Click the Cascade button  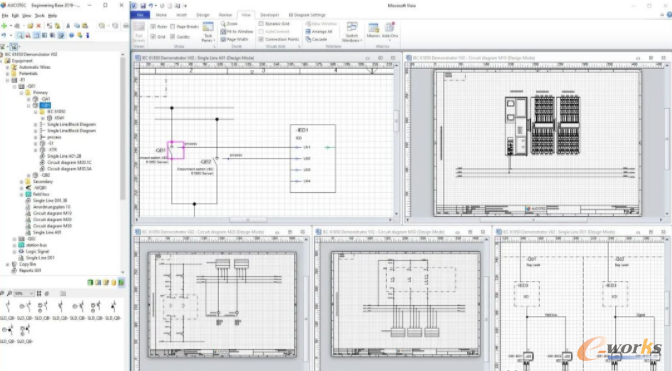click(x=317, y=39)
